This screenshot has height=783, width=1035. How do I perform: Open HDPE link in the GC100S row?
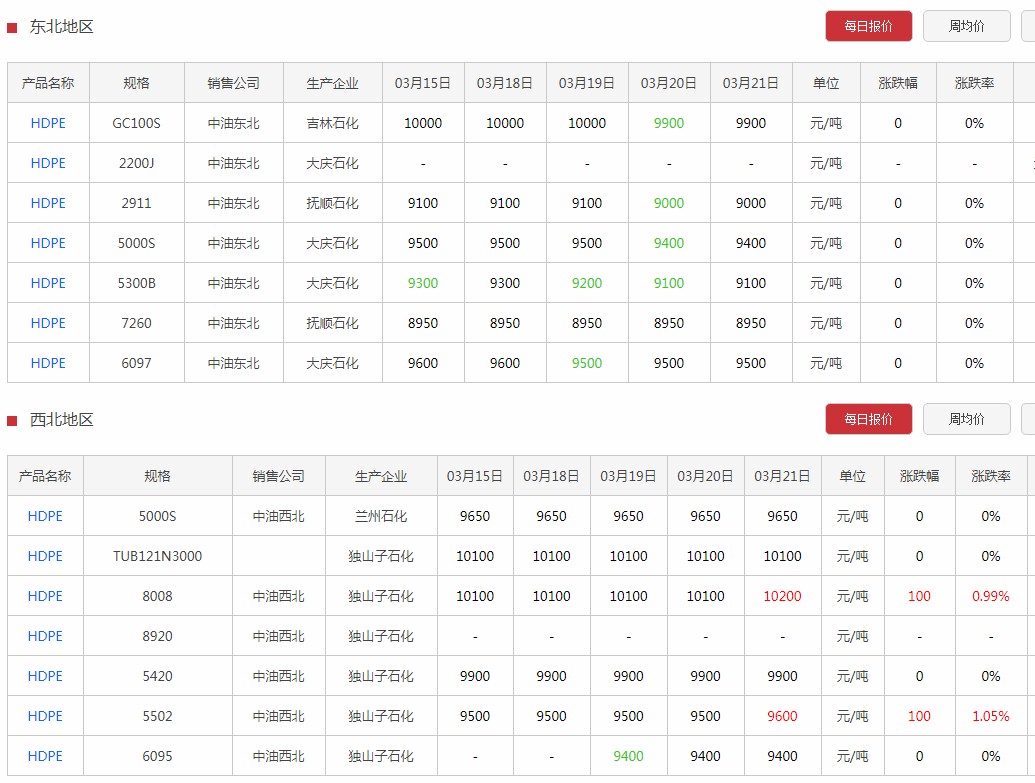click(x=48, y=123)
